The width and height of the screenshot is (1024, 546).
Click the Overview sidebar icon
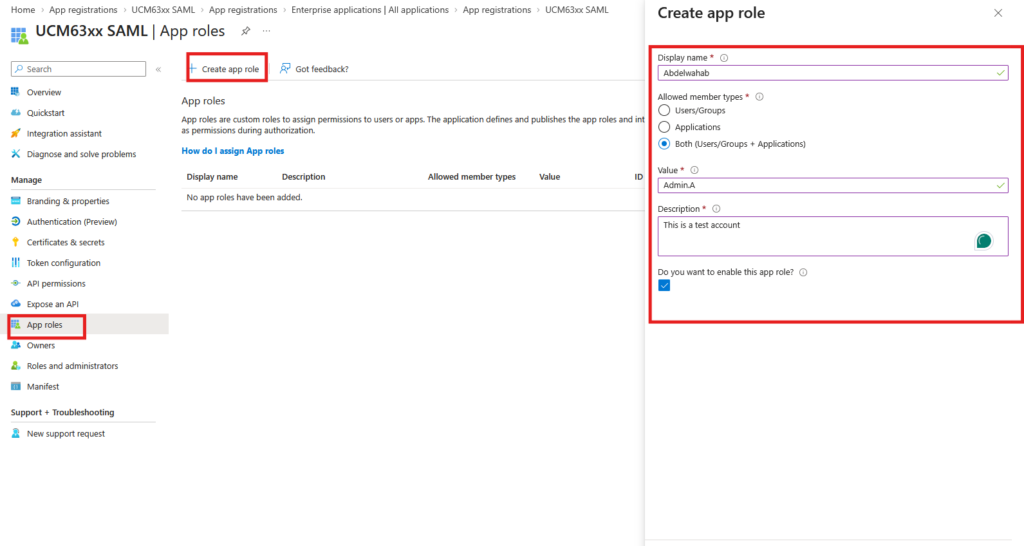tap(15, 92)
